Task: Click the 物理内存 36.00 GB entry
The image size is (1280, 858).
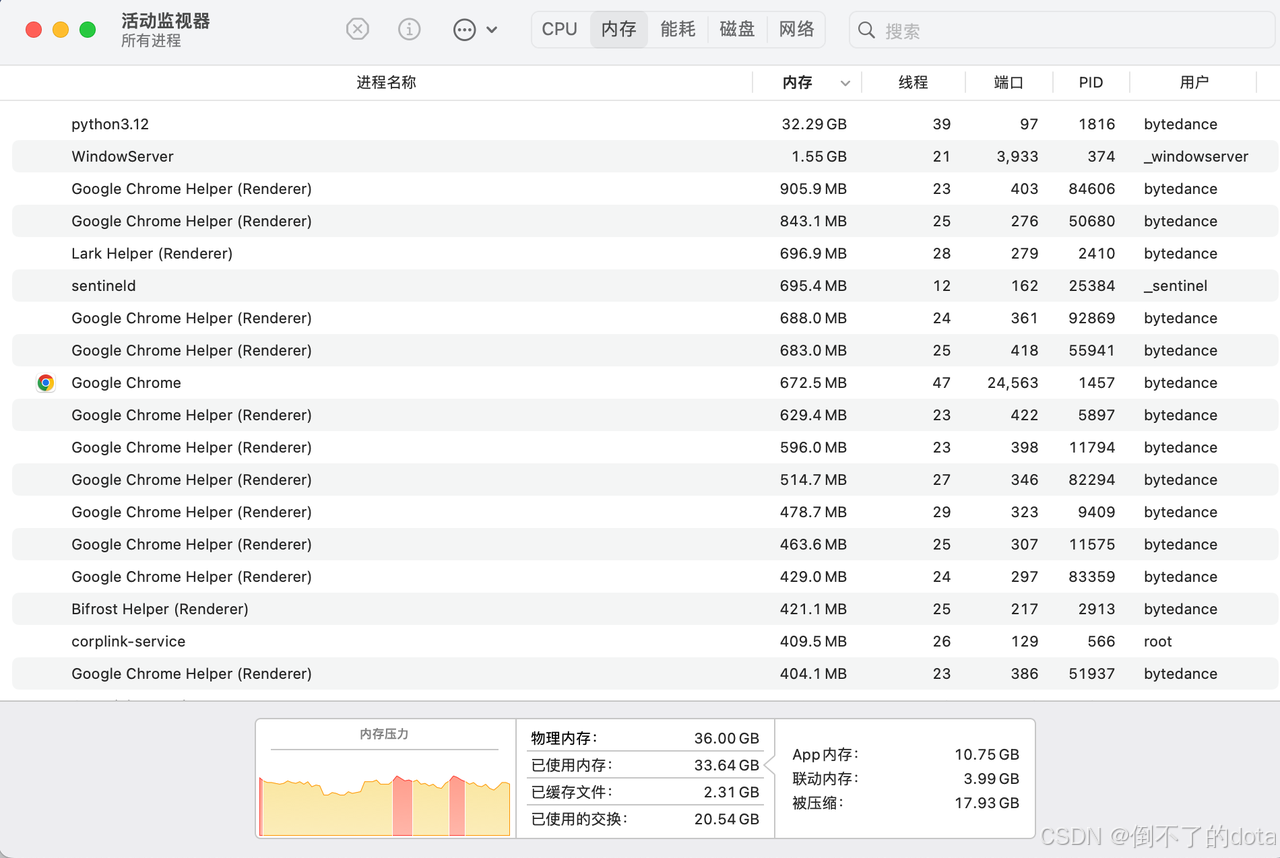Action: coord(645,738)
